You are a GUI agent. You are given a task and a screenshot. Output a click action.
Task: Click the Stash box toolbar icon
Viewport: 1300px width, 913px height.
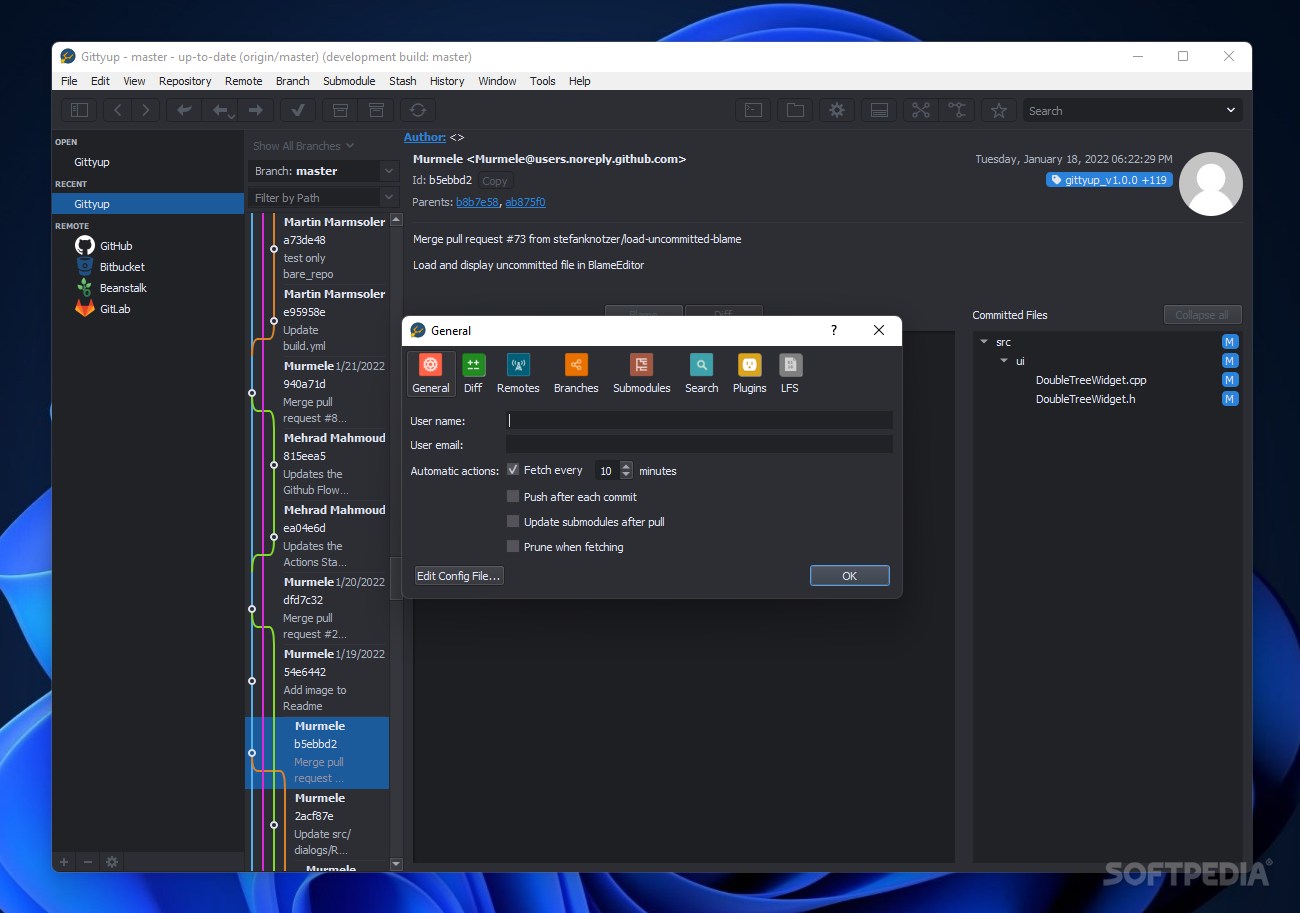tap(340, 110)
